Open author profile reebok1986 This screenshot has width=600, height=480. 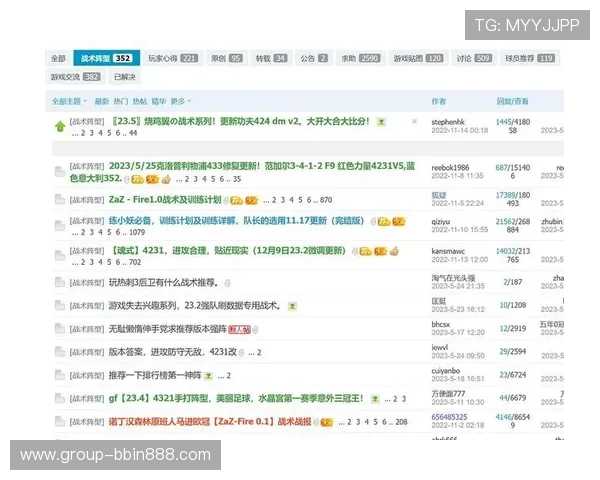pos(450,167)
